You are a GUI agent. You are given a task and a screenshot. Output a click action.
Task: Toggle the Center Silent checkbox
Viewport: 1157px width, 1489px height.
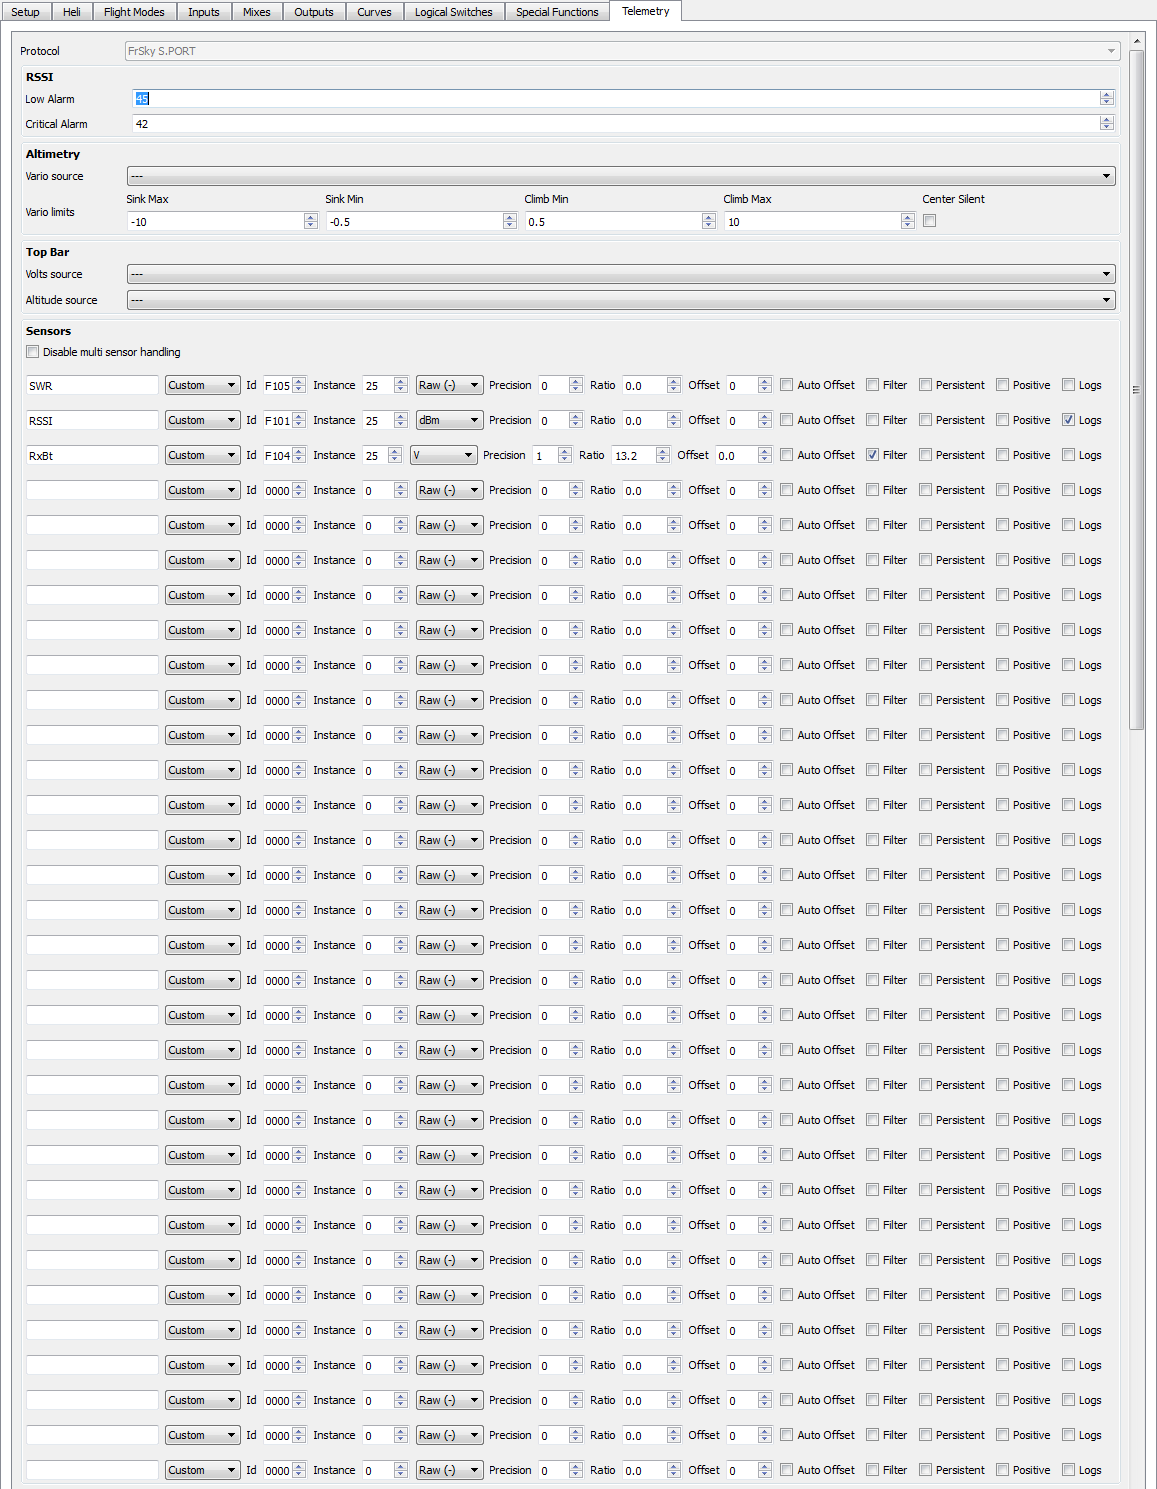tap(930, 221)
